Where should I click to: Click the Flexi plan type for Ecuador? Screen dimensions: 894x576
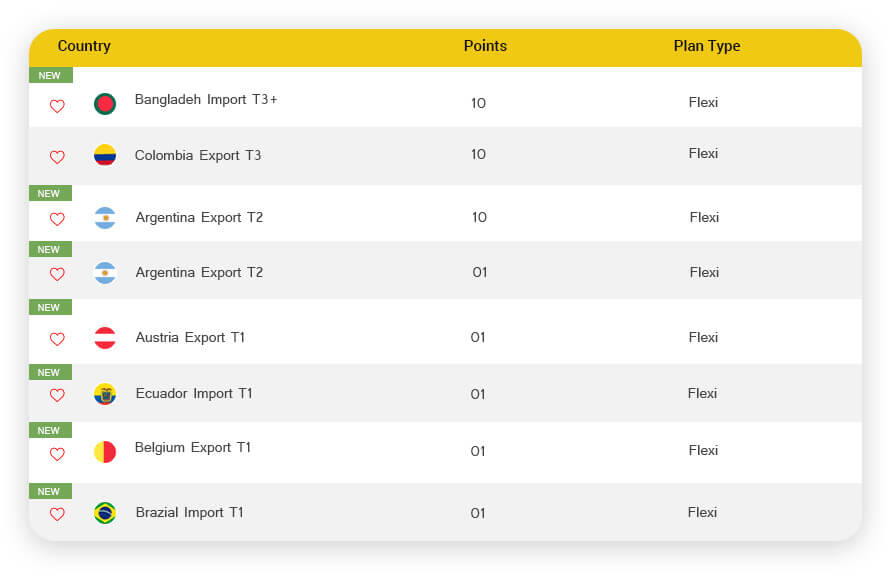[702, 393]
